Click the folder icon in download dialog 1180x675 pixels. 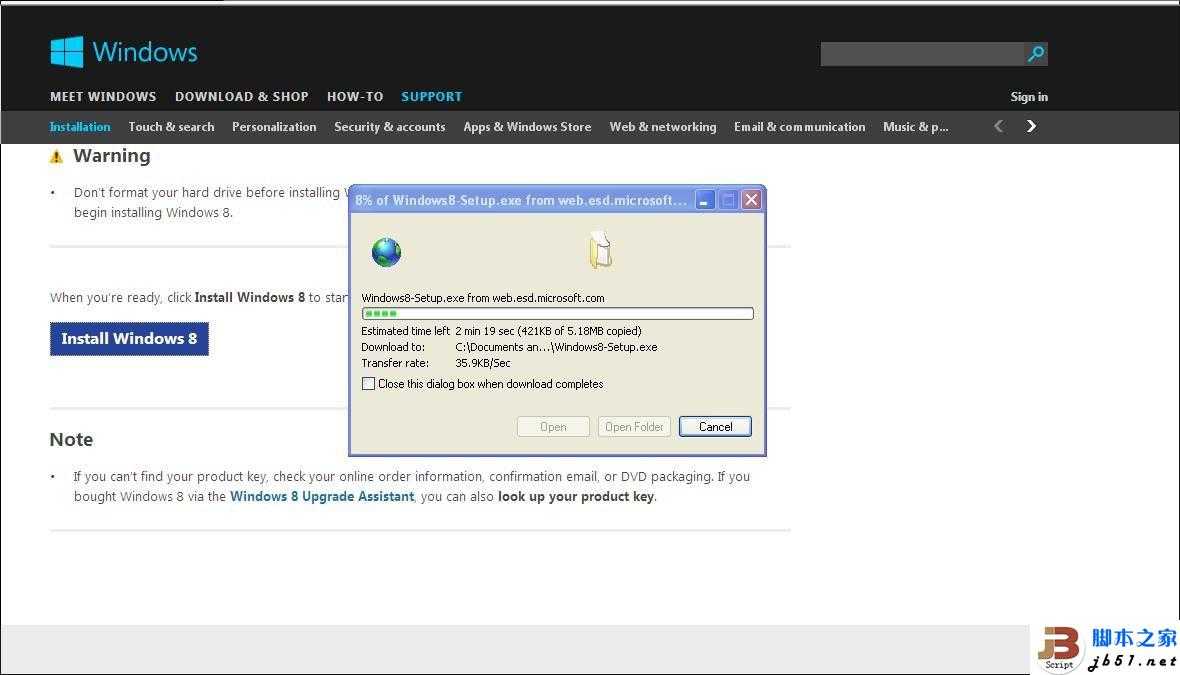pos(600,250)
